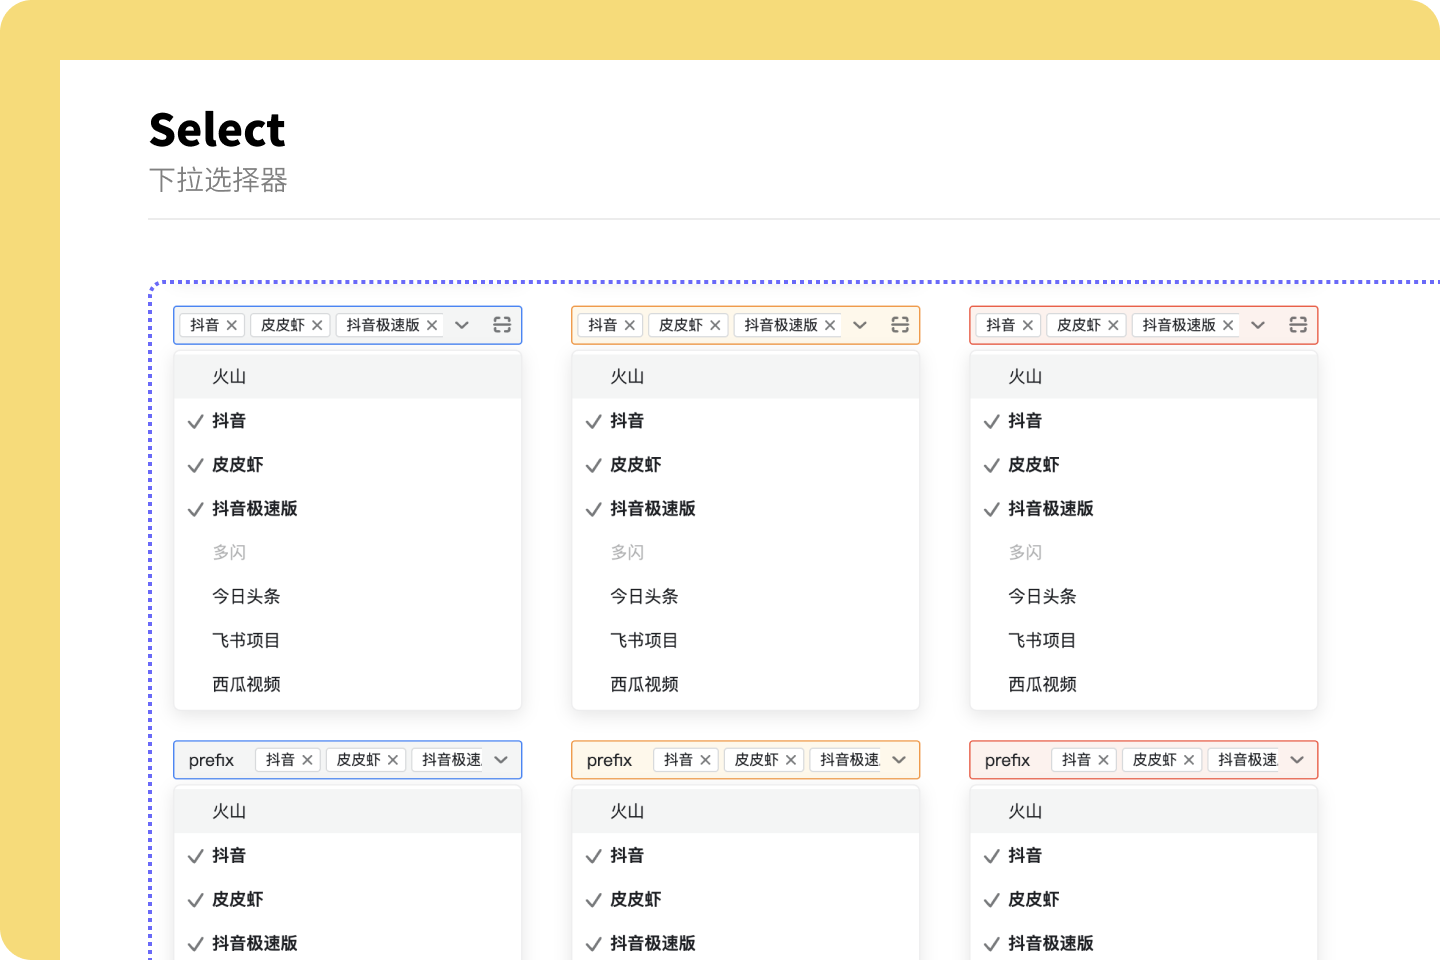Collapse orange select without prefix via chevron

860,325
